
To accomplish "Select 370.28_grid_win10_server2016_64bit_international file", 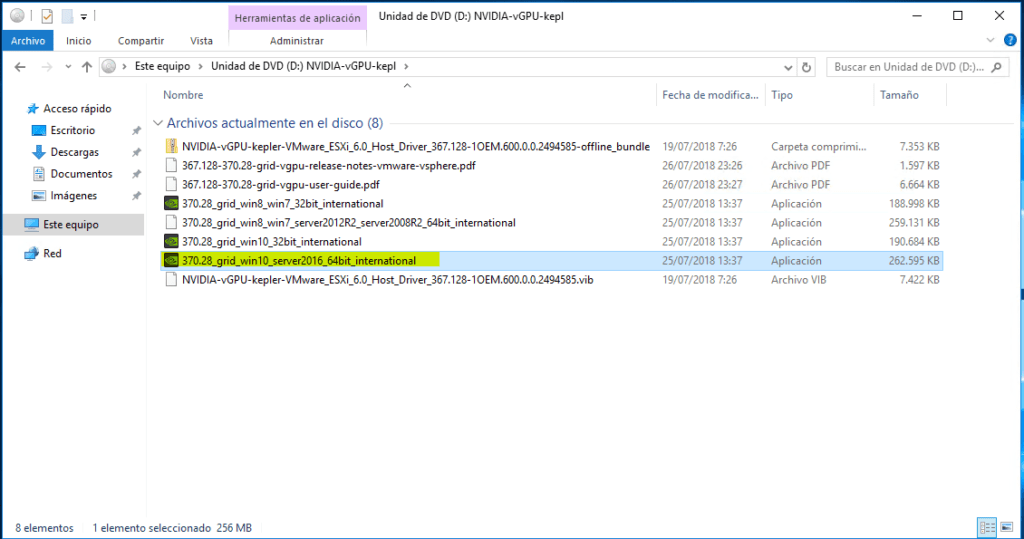I will click(x=299, y=260).
